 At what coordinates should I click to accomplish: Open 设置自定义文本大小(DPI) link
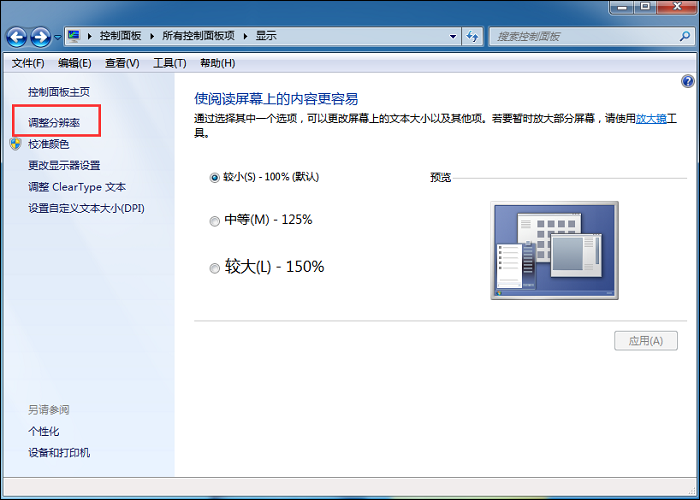[86, 208]
